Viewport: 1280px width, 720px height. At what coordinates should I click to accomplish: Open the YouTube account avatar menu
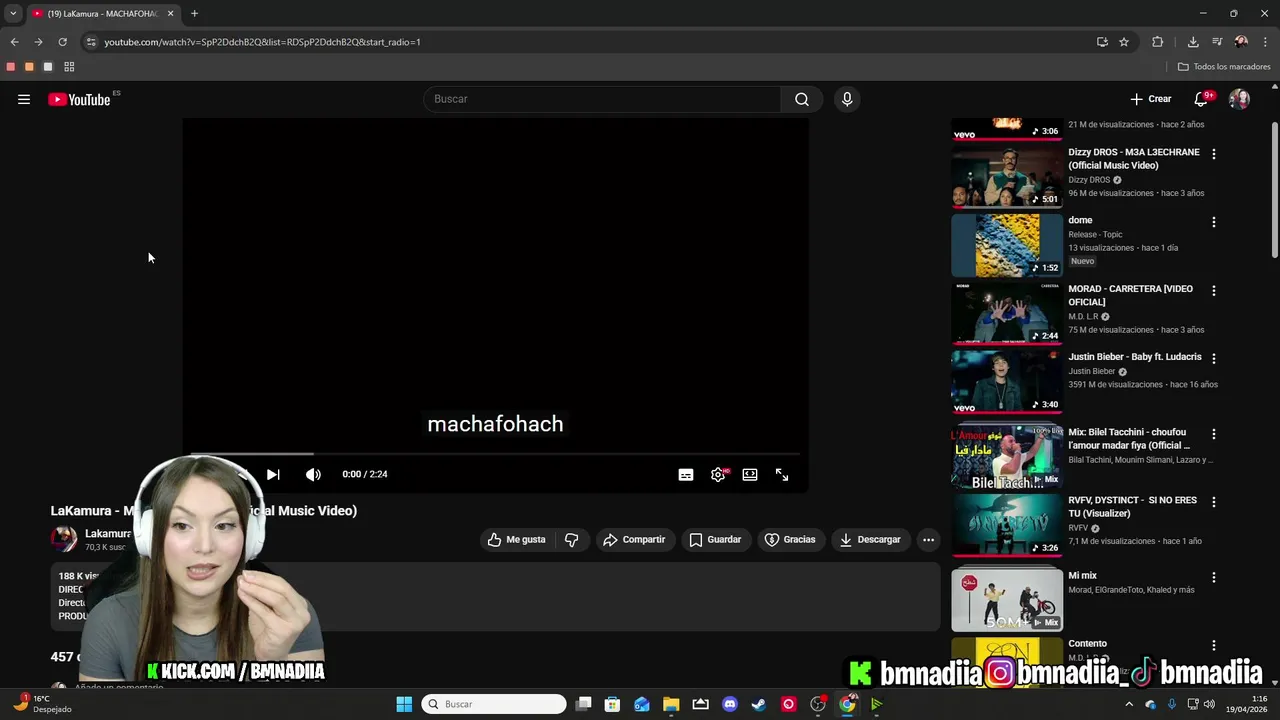[1239, 99]
